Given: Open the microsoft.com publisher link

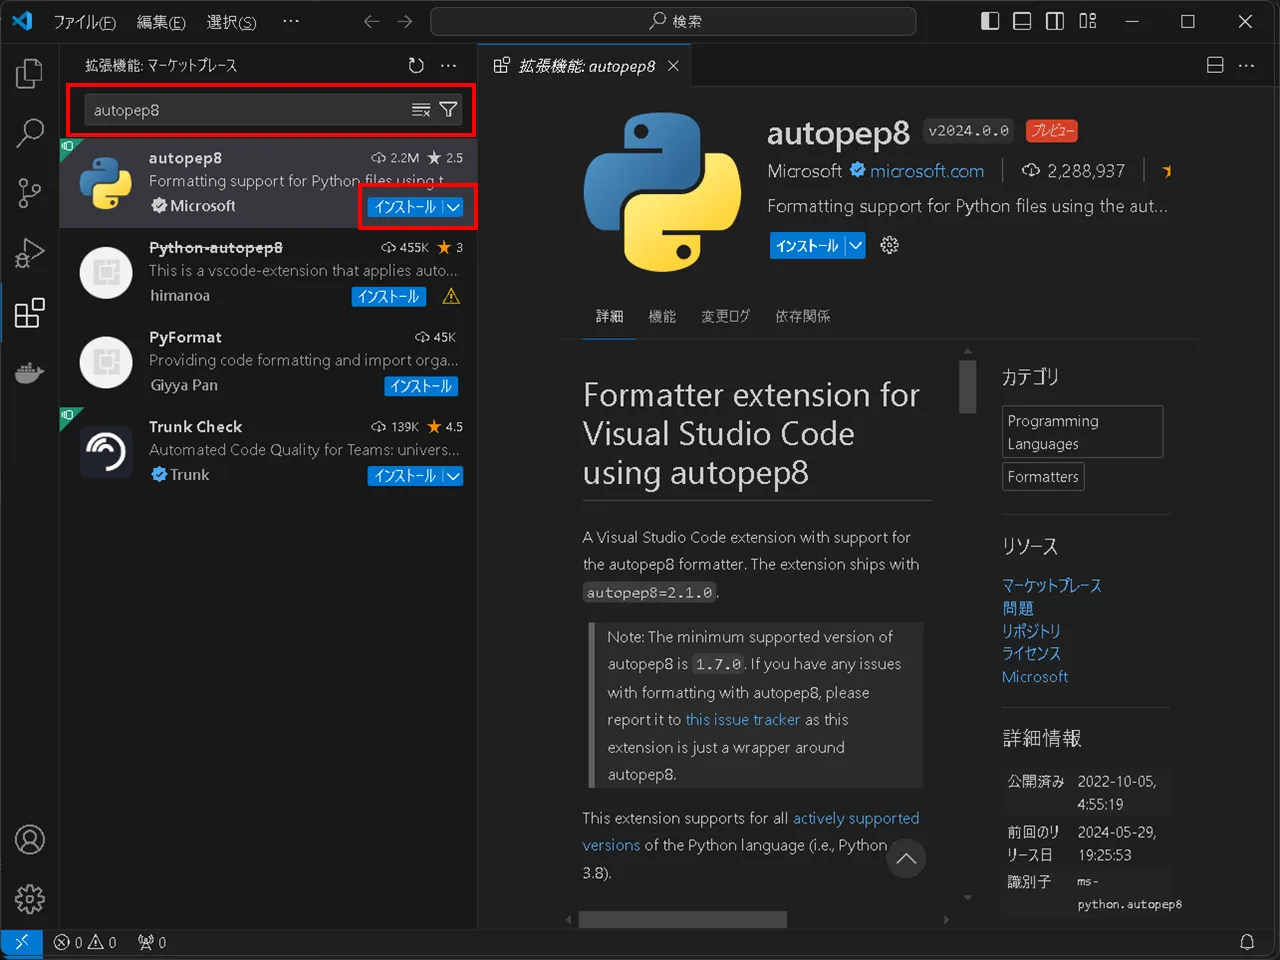Looking at the screenshot, I should coord(926,171).
